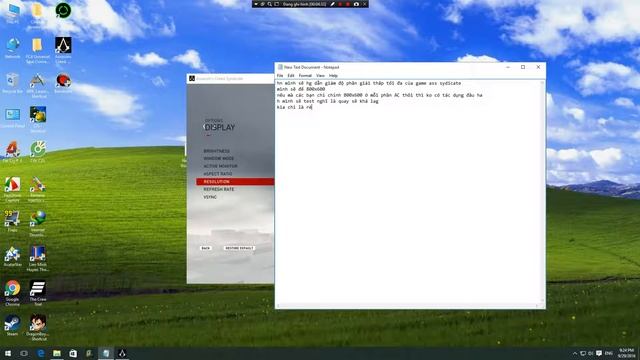The image size is (640, 360).
Task: Open the Liên Minh Huyền Thoại shortcut
Action: coord(38,258)
